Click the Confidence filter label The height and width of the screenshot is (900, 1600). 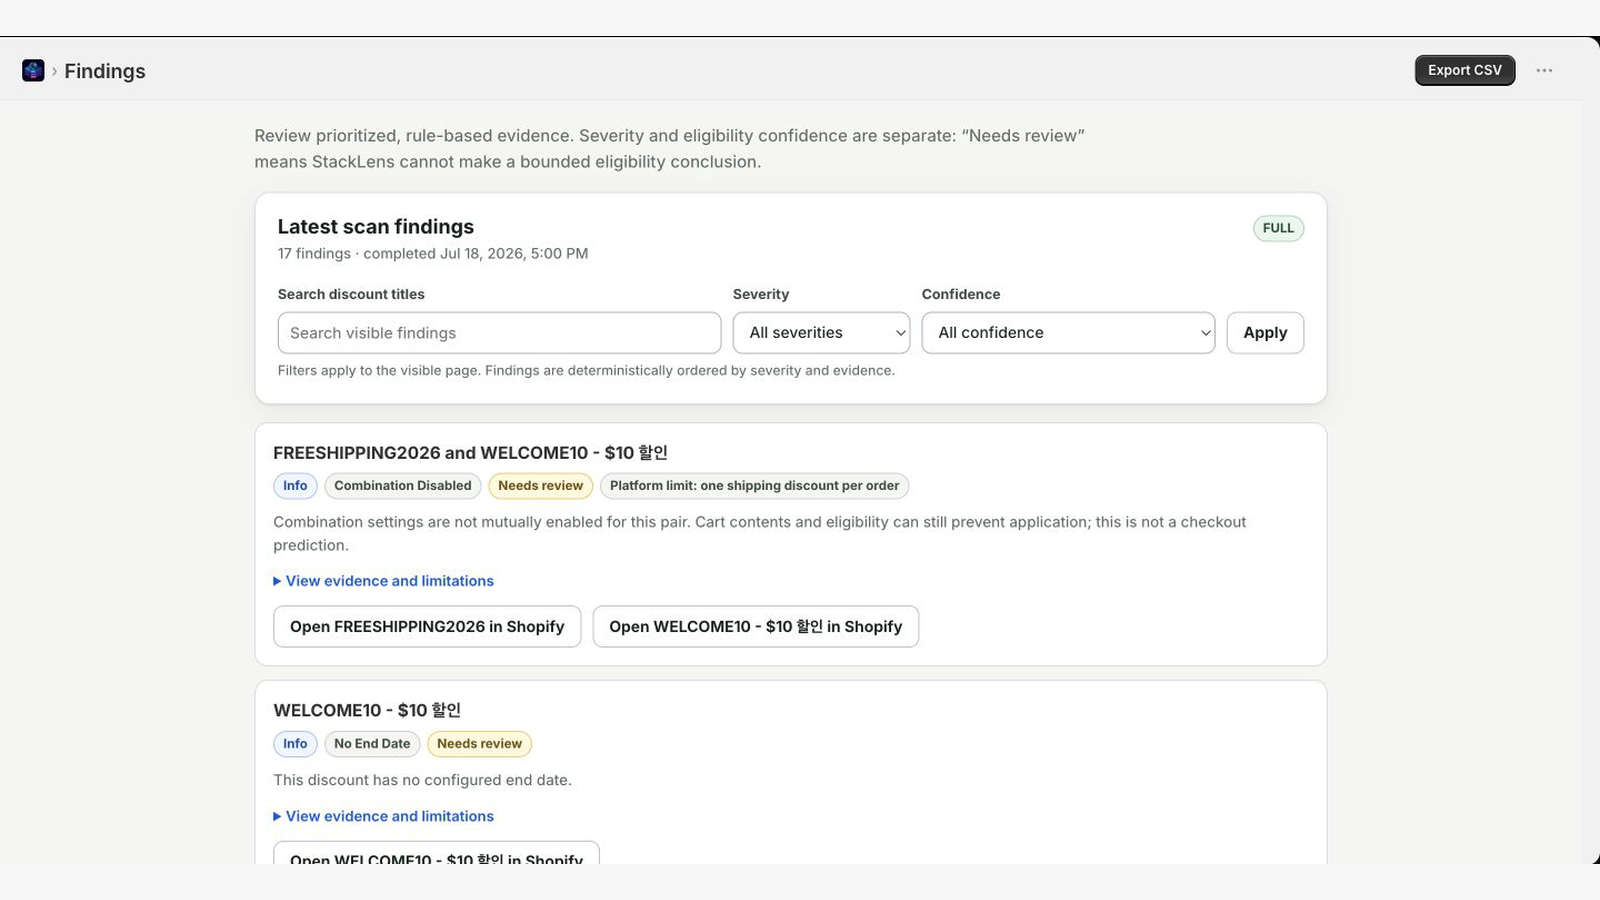(961, 294)
